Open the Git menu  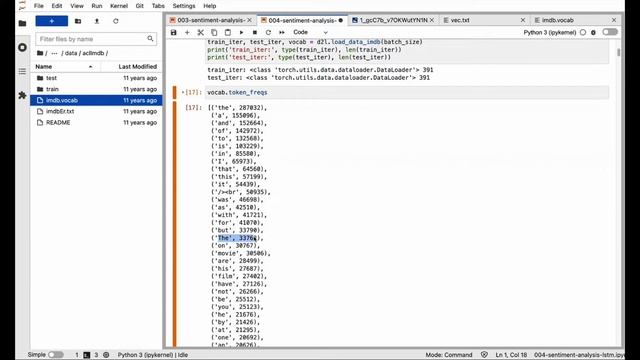140,6
